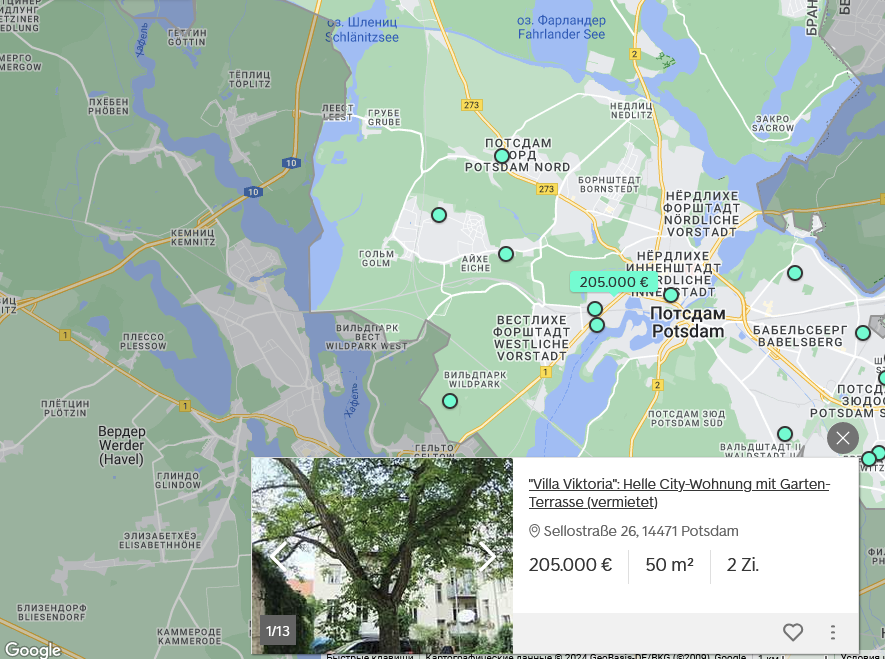Click the listing photo thumbnail
Viewport: 885px width, 659px height.
[382, 556]
